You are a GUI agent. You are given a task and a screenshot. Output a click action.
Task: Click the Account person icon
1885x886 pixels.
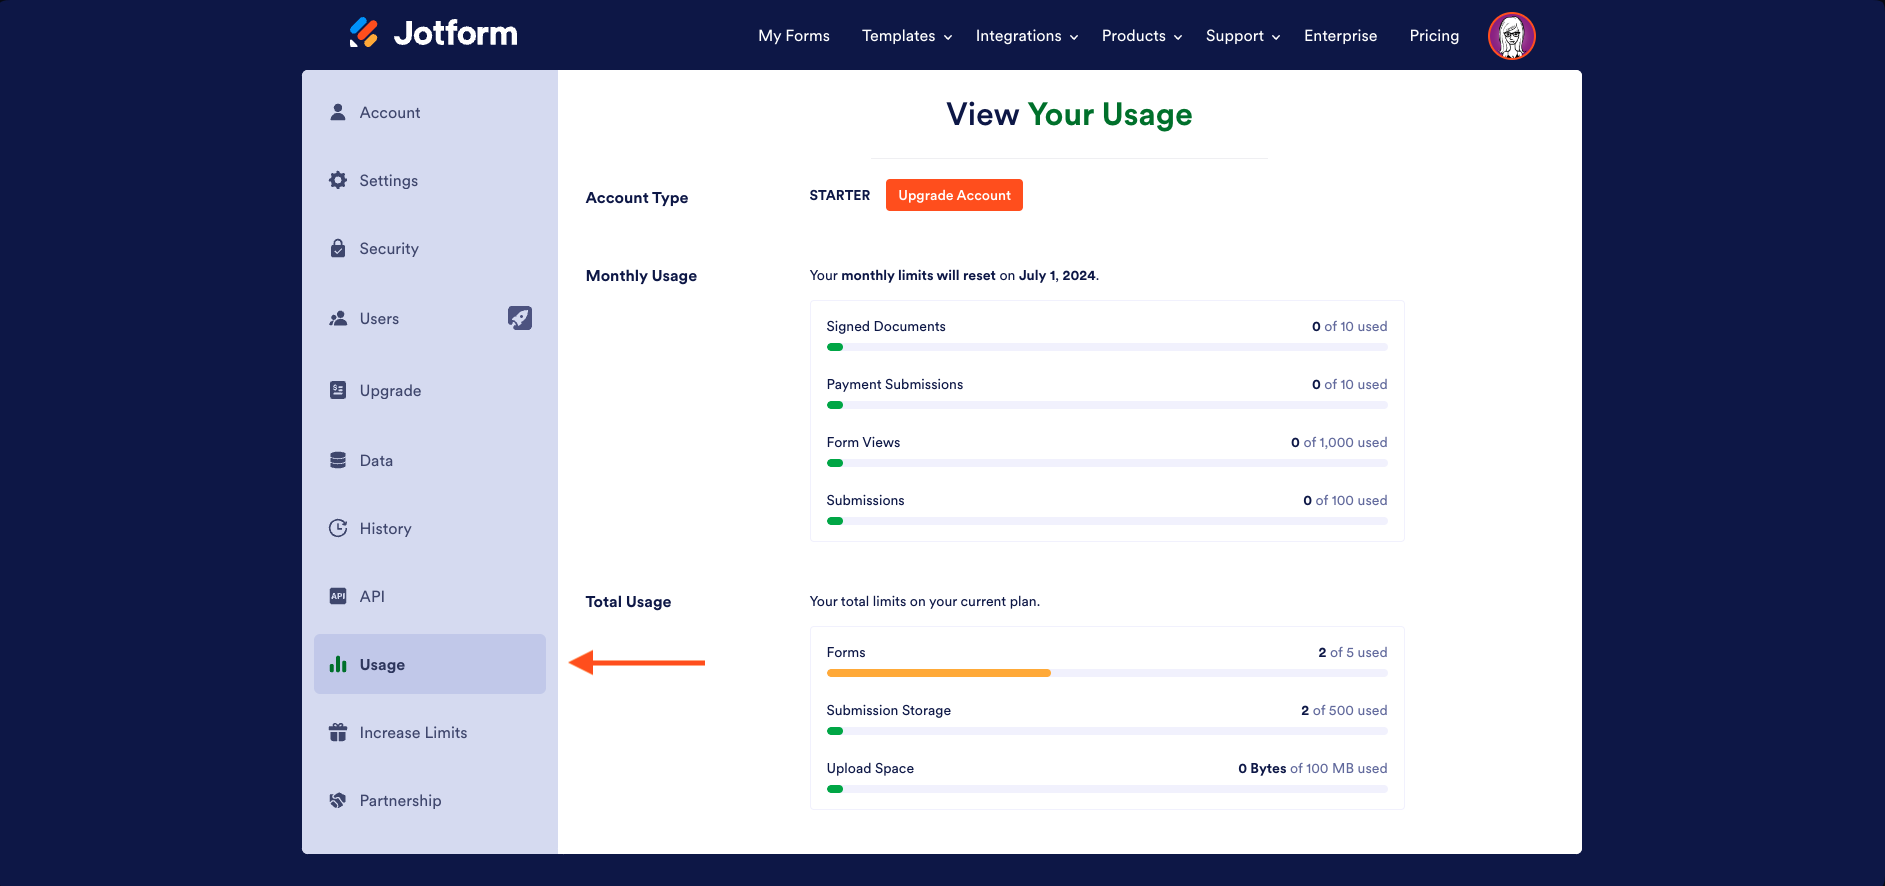click(338, 112)
